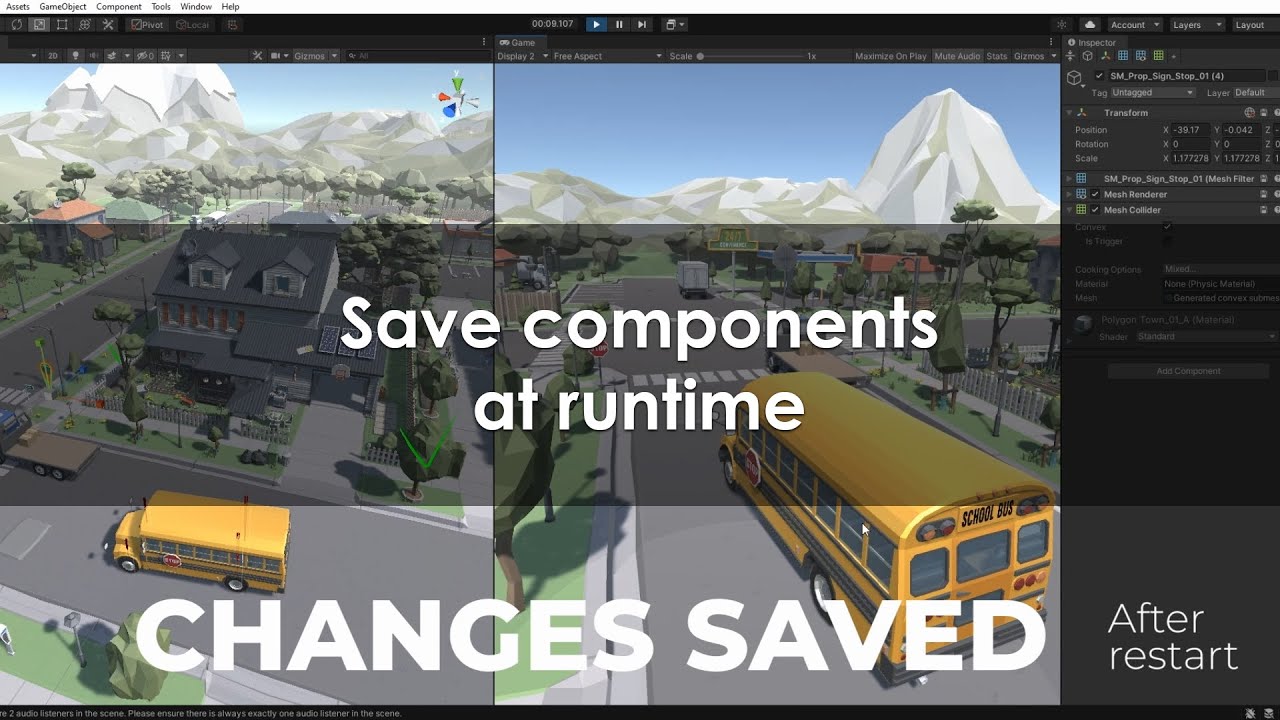This screenshot has width=1280, height=720.
Task: Open the Account dropdown
Action: point(1134,25)
